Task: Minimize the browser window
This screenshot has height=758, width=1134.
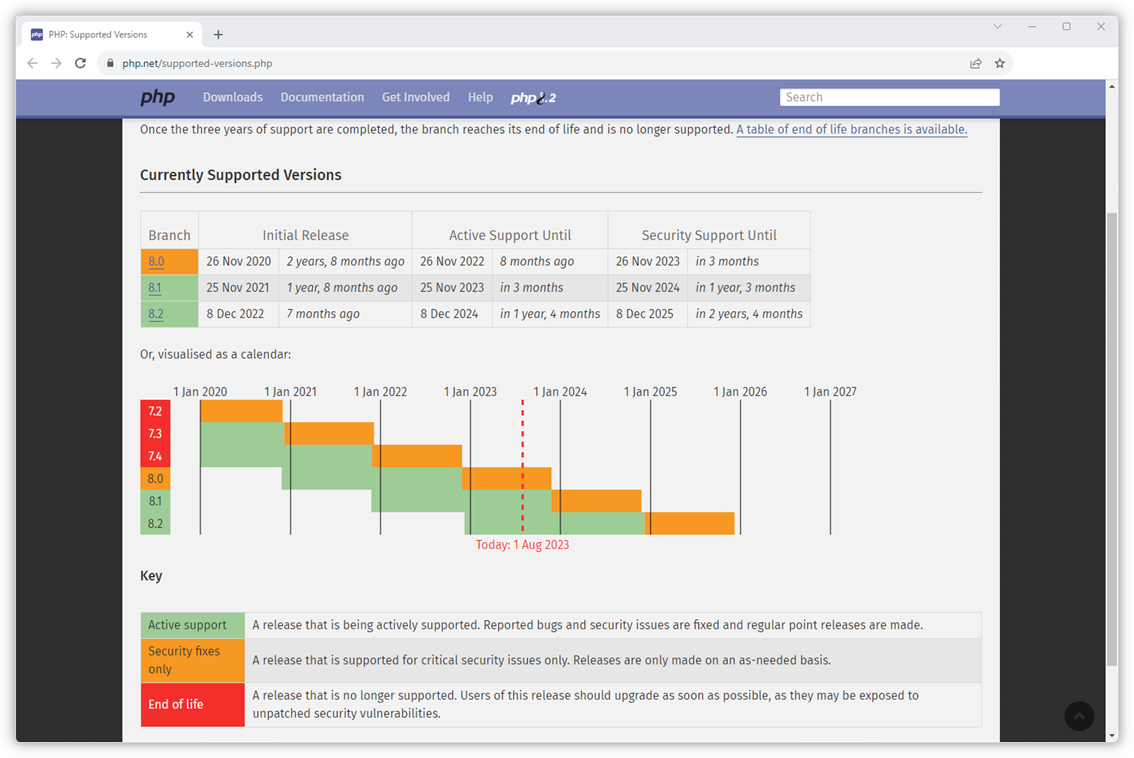Action: (x=1032, y=27)
